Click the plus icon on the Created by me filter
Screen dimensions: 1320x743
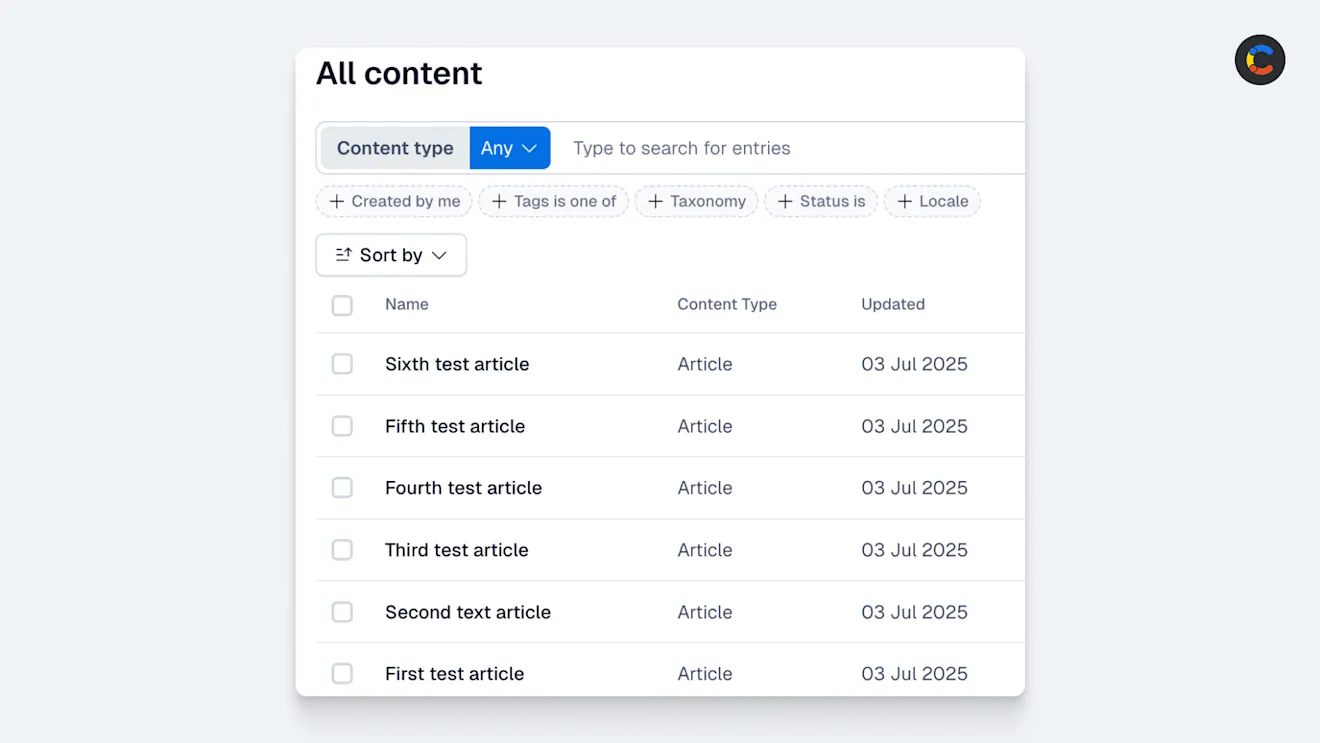point(337,201)
